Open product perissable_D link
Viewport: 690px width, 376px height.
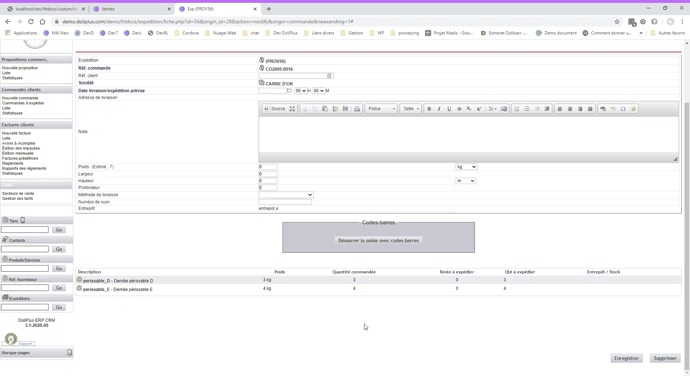(118, 280)
